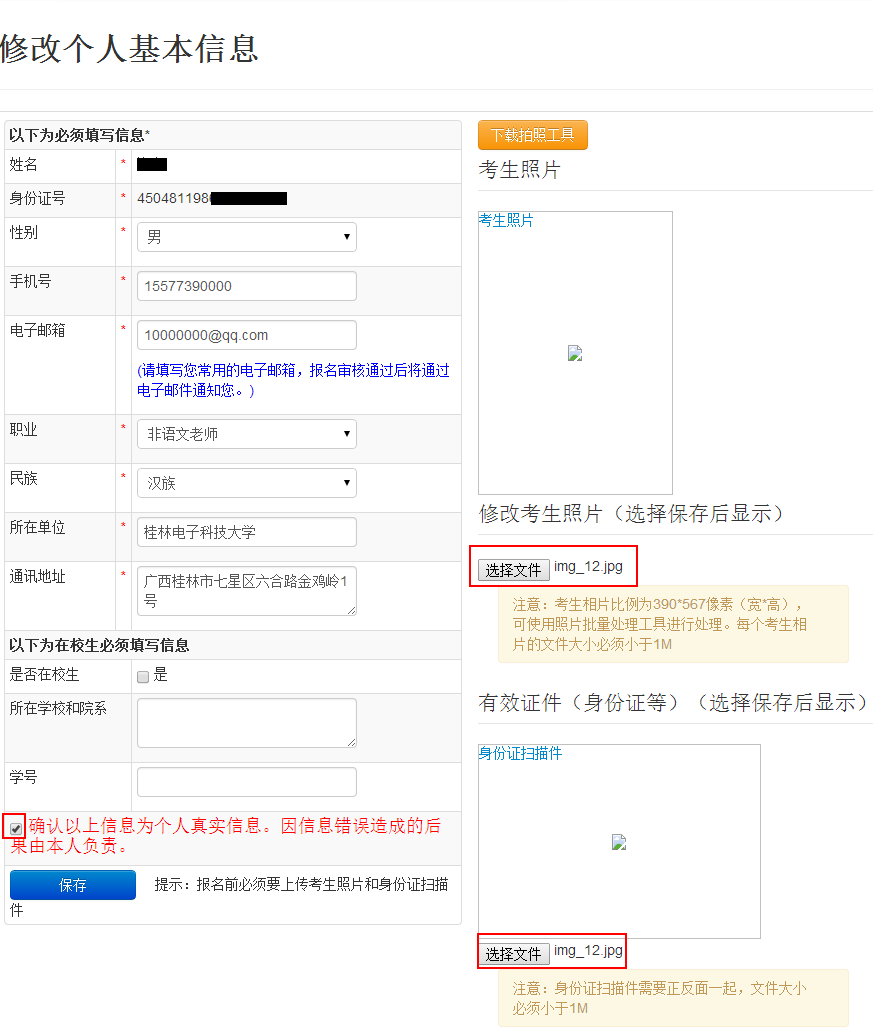Click inside the 通讯地址 textarea
Screen dimensions: 873x1029
(246, 590)
